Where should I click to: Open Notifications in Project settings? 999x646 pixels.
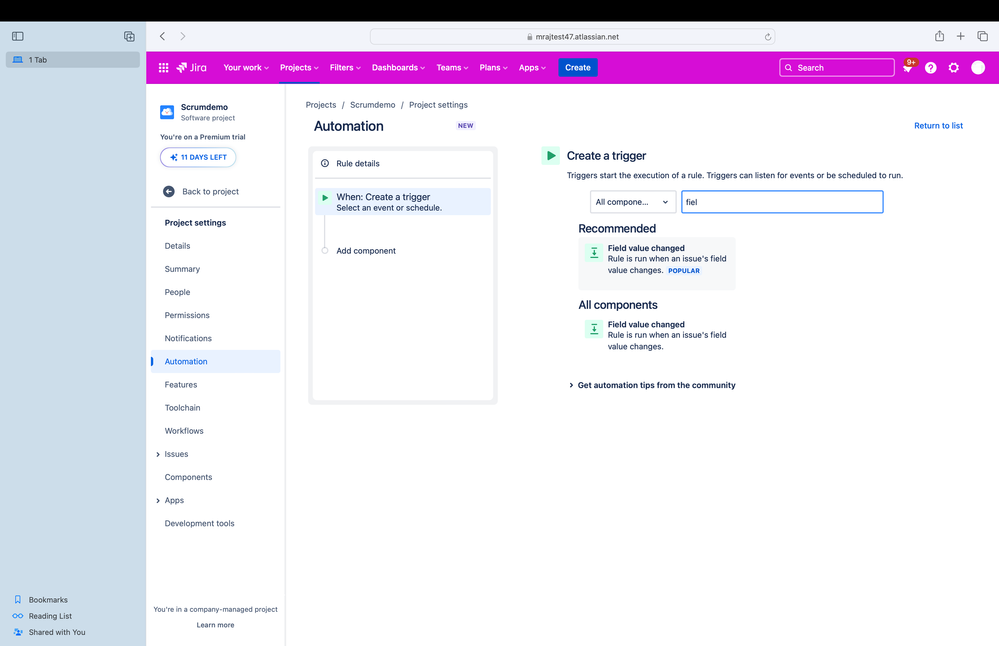point(215,338)
